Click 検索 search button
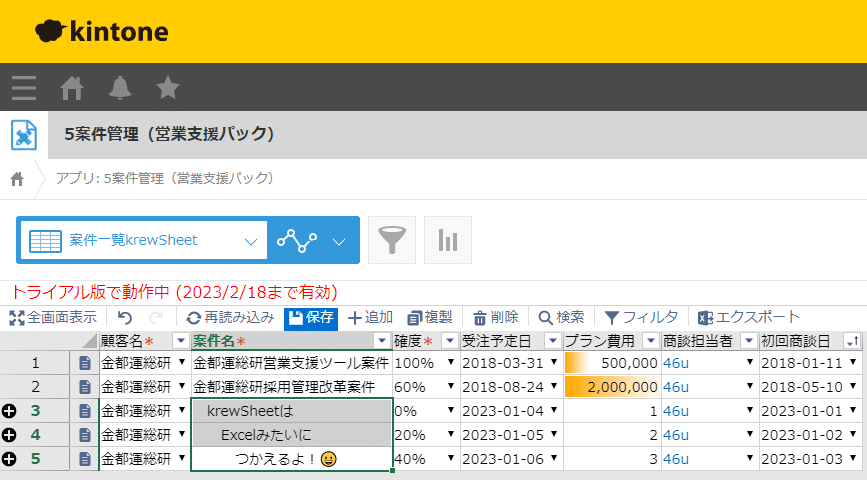 coord(561,317)
